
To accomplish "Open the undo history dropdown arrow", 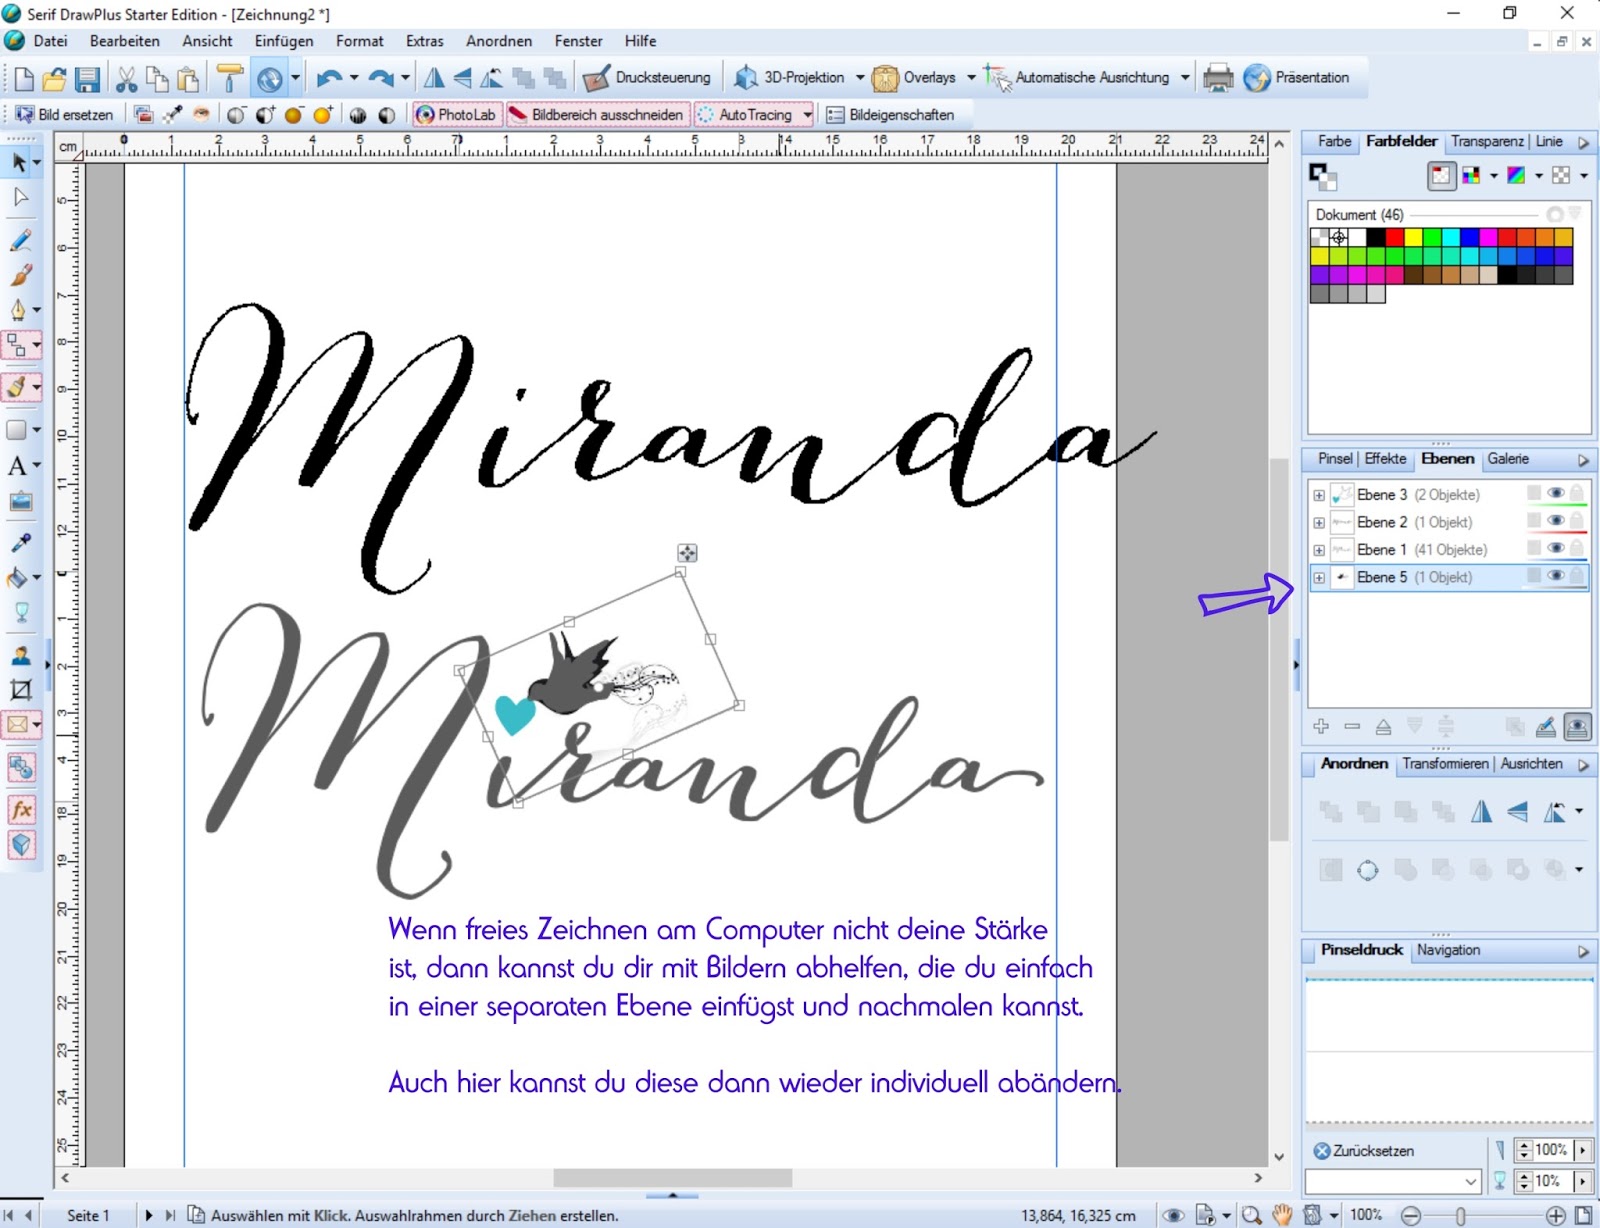I will [x=354, y=78].
